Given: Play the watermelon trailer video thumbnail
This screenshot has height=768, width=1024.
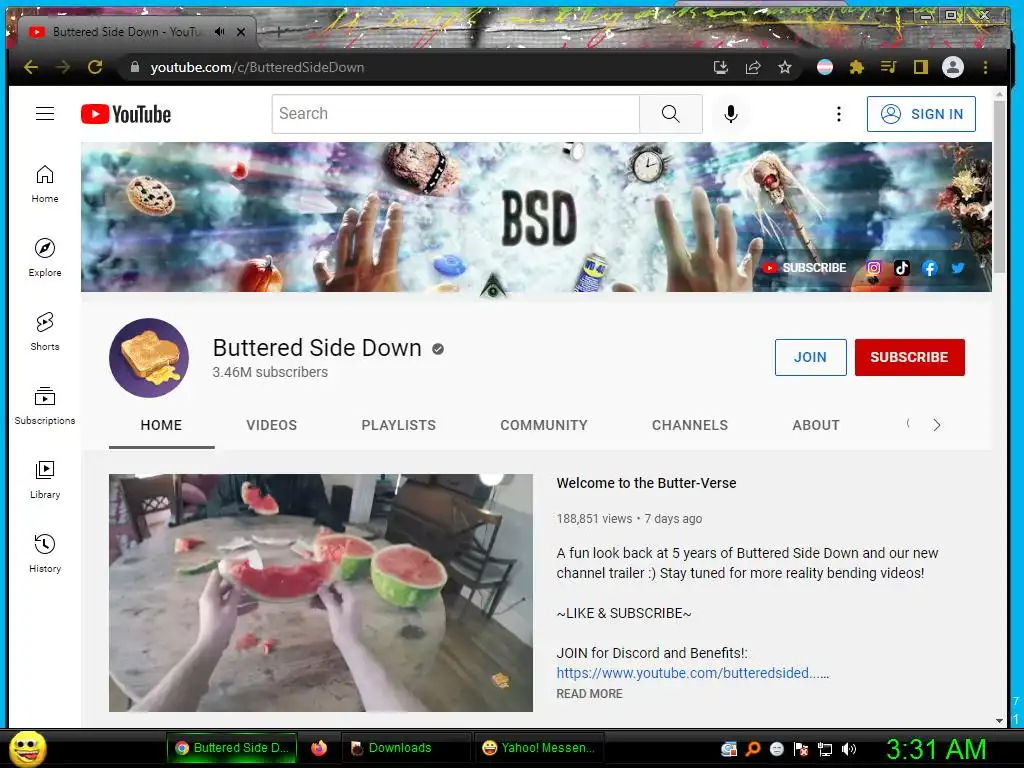Looking at the screenshot, I should point(321,593).
